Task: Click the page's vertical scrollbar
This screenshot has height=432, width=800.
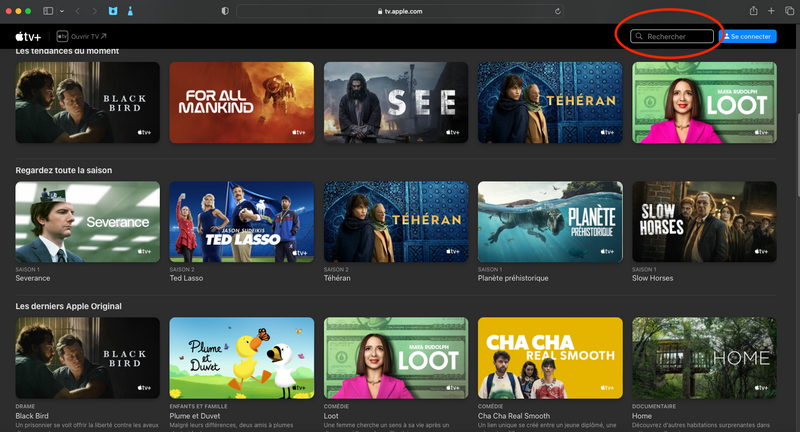Action: 797,153
